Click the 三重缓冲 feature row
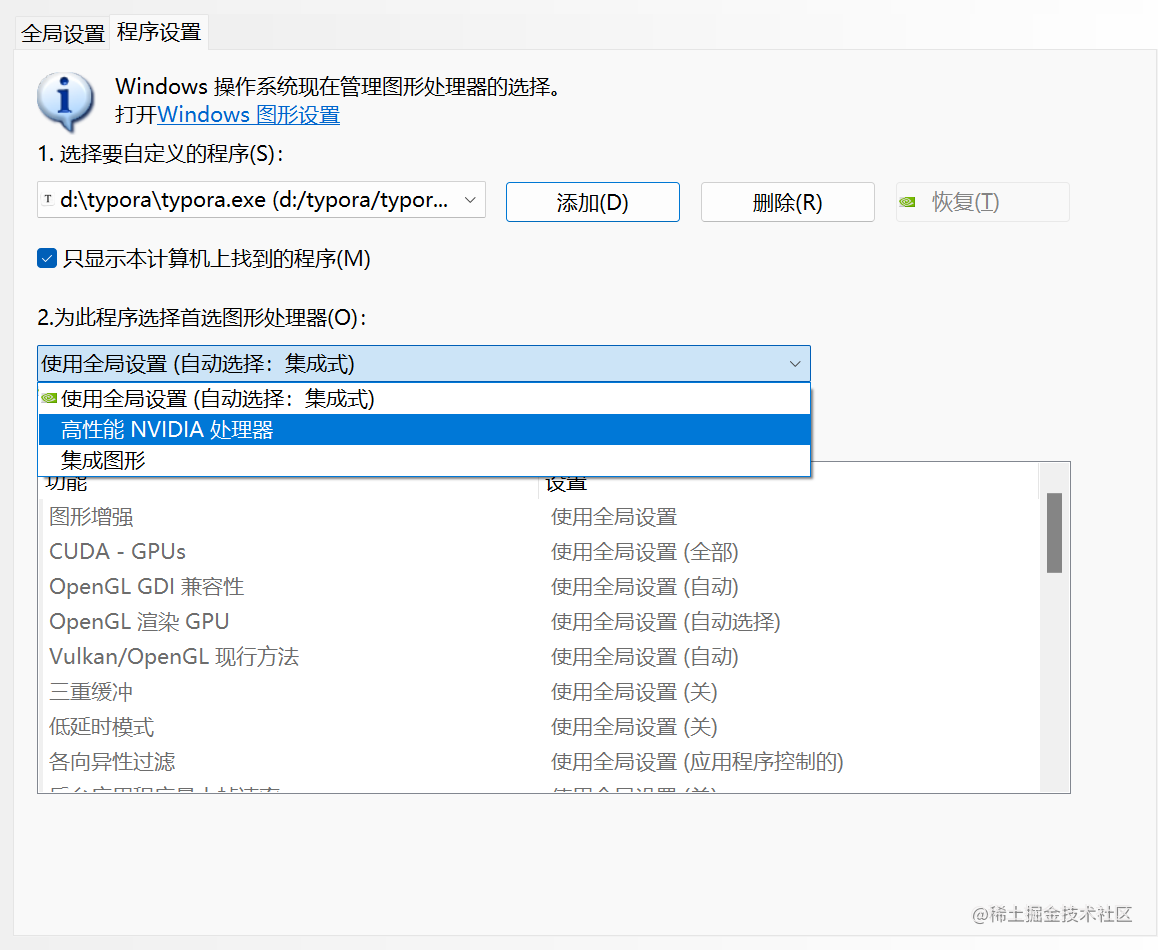Screen dimensions: 1158x950 [x=90, y=691]
